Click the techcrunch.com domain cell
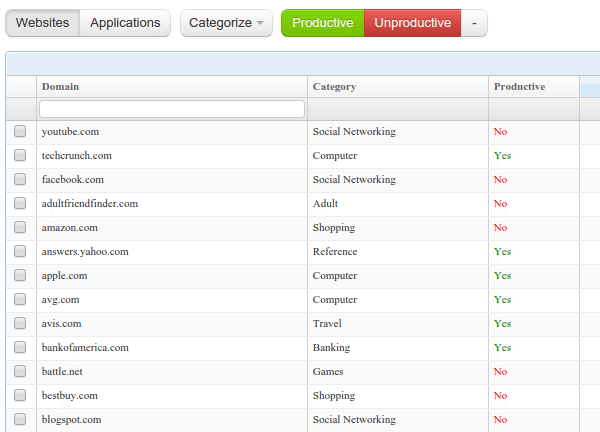The width and height of the screenshot is (600, 432). [x=172, y=156]
